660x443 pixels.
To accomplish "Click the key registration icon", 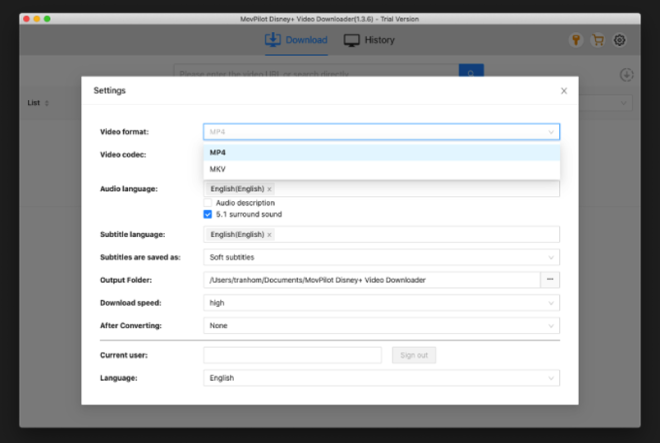I will [x=576, y=40].
